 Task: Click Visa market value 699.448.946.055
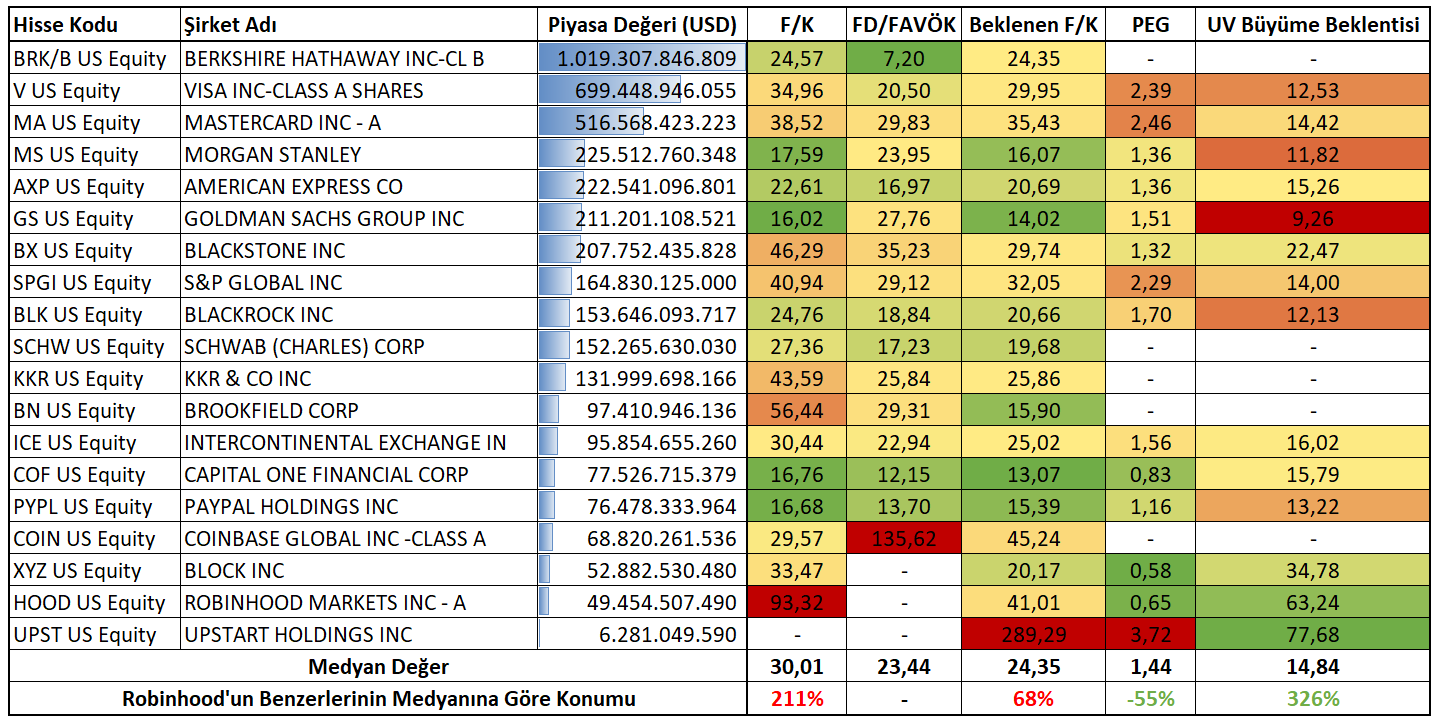click(642, 90)
